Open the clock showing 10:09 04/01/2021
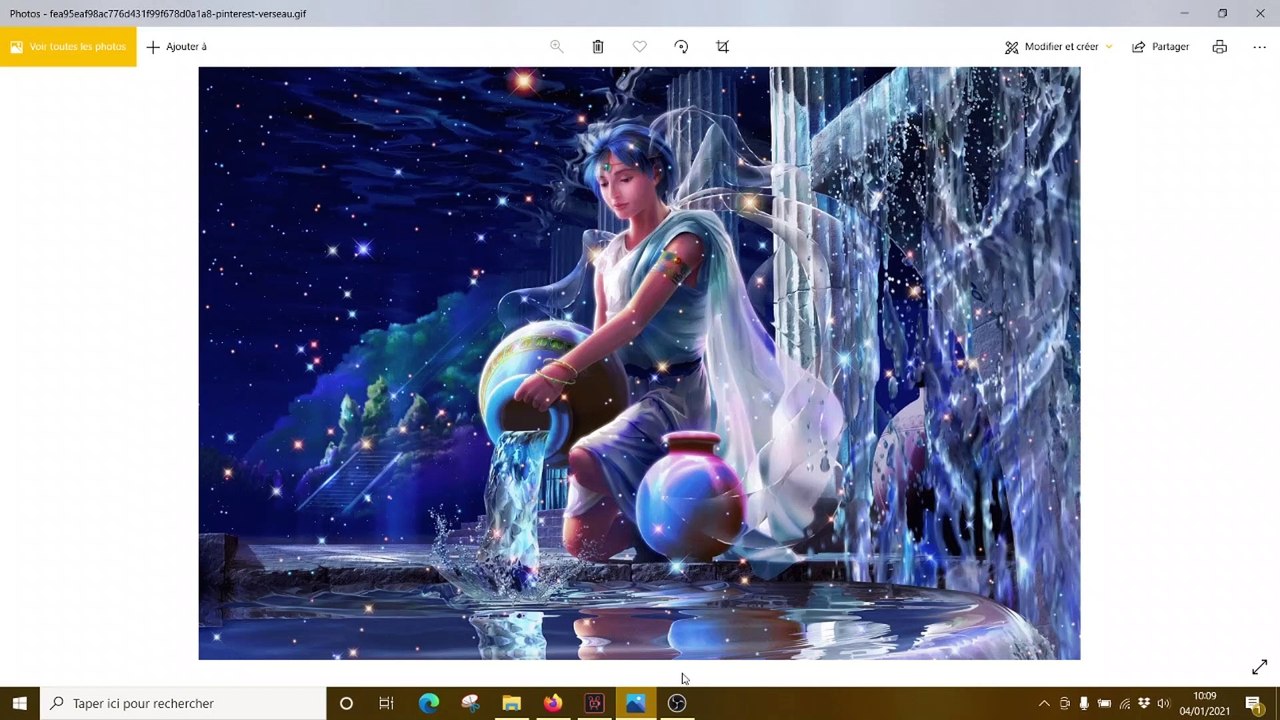Viewport: 1280px width, 720px height. 1204,703
